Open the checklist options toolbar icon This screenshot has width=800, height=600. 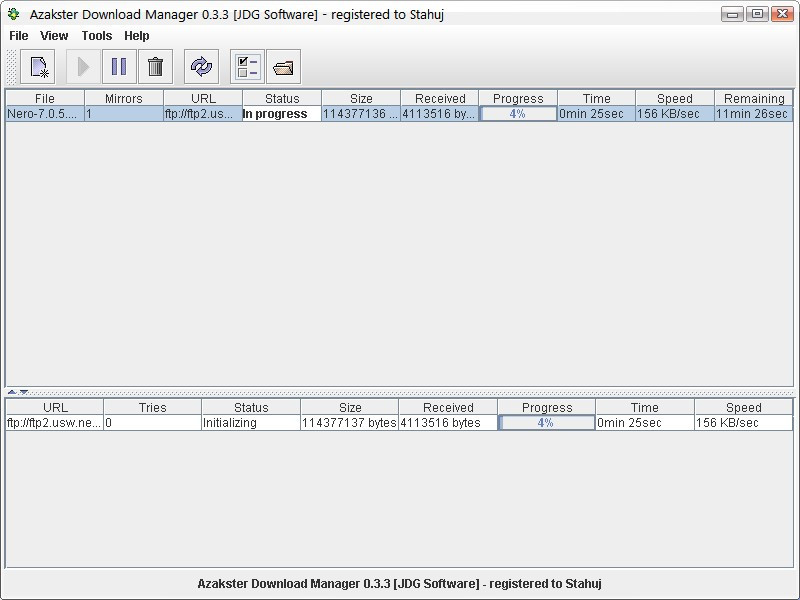point(247,66)
